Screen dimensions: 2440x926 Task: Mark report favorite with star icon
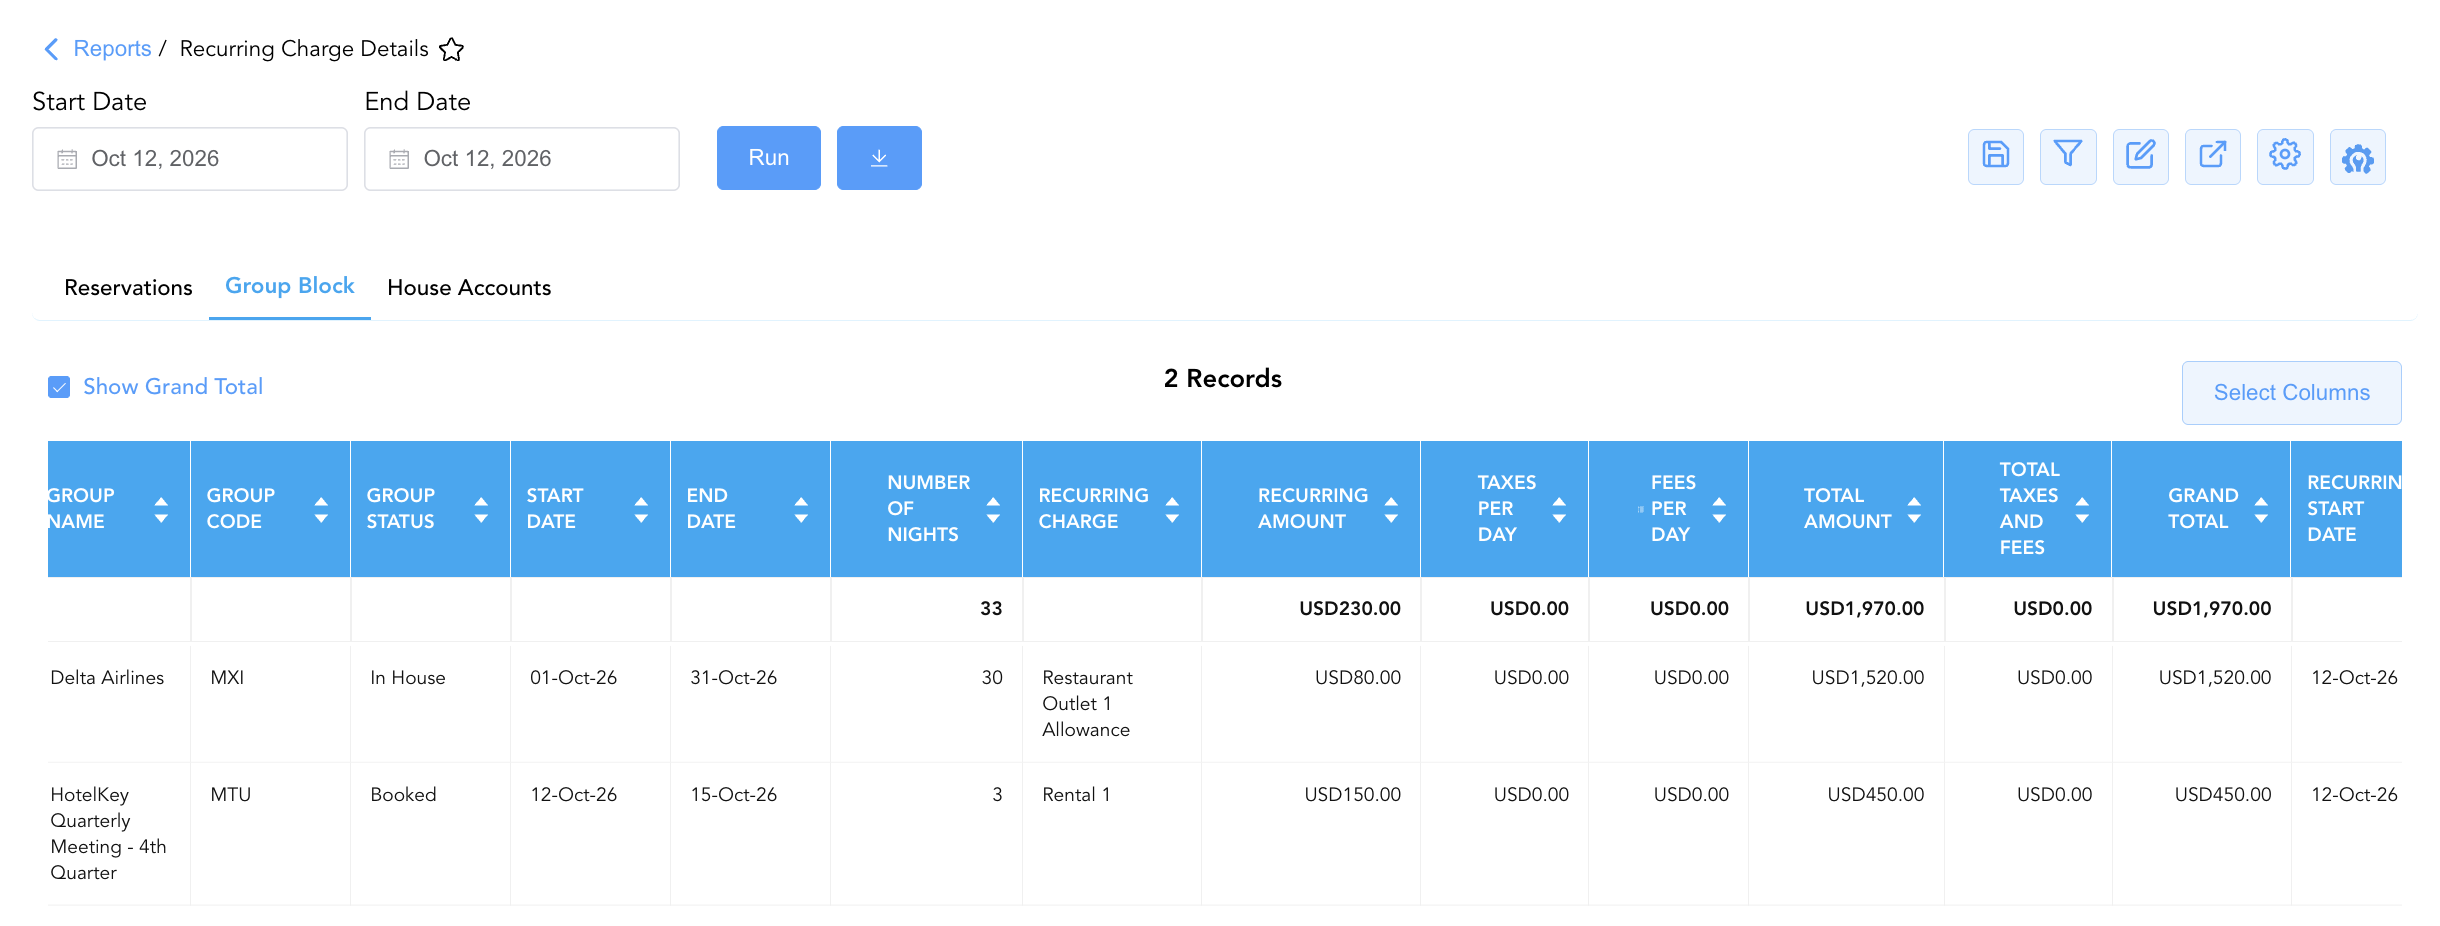tap(452, 49)
